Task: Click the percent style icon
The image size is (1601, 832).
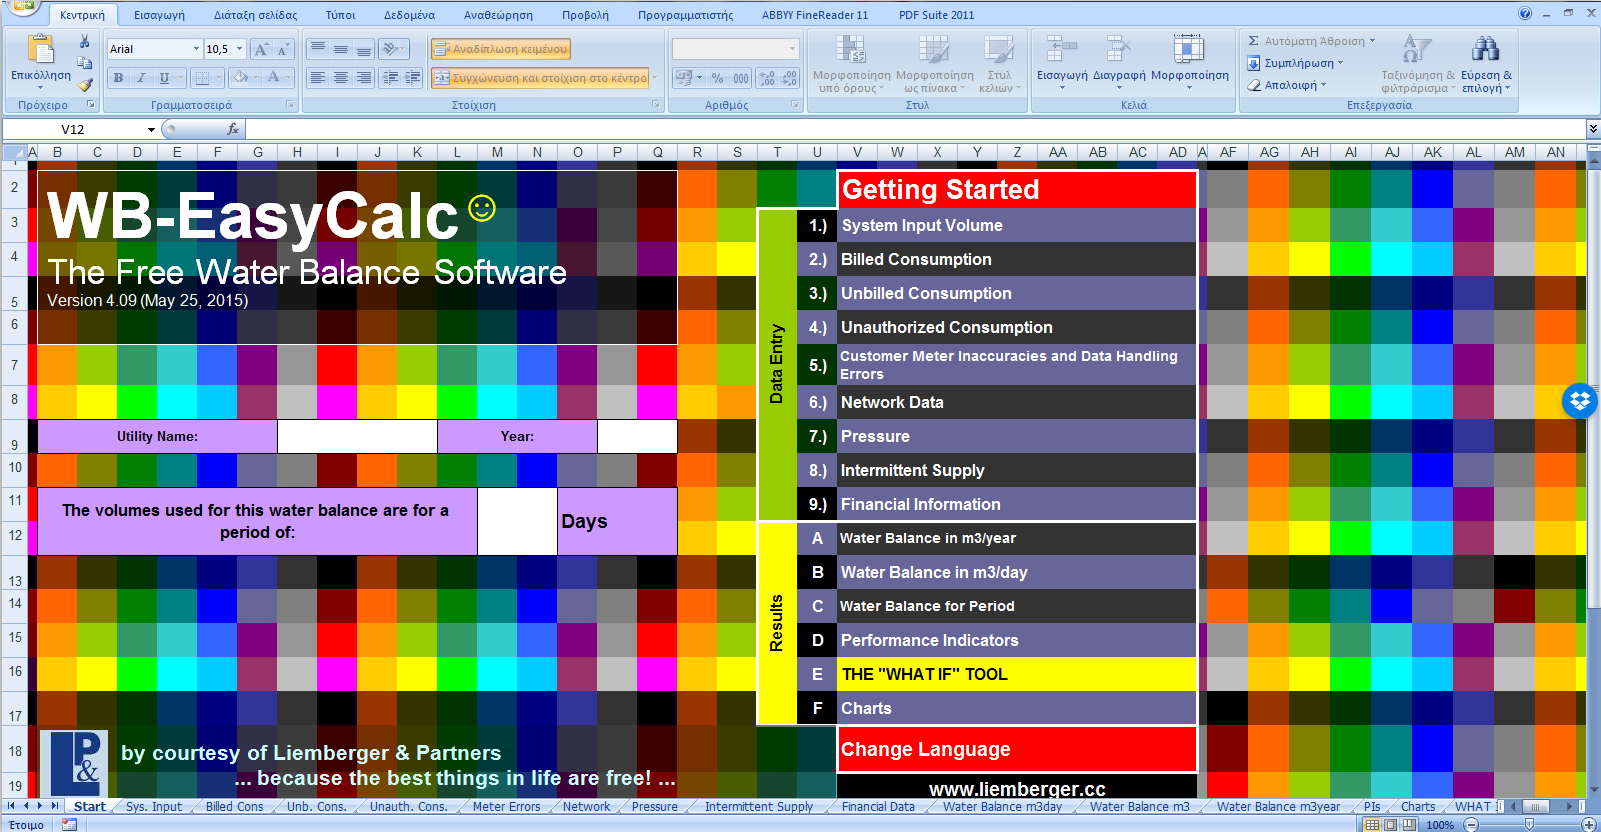Action: [717, 77]
